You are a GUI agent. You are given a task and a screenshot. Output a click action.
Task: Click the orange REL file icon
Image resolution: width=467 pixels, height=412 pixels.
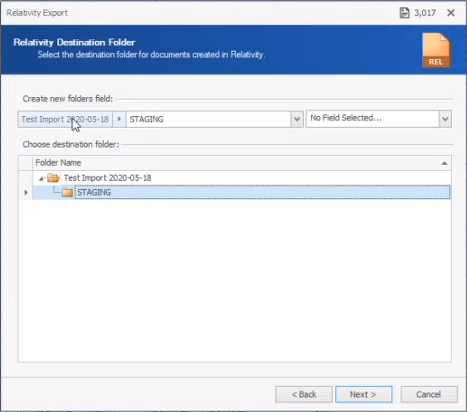tap(436, 50)
